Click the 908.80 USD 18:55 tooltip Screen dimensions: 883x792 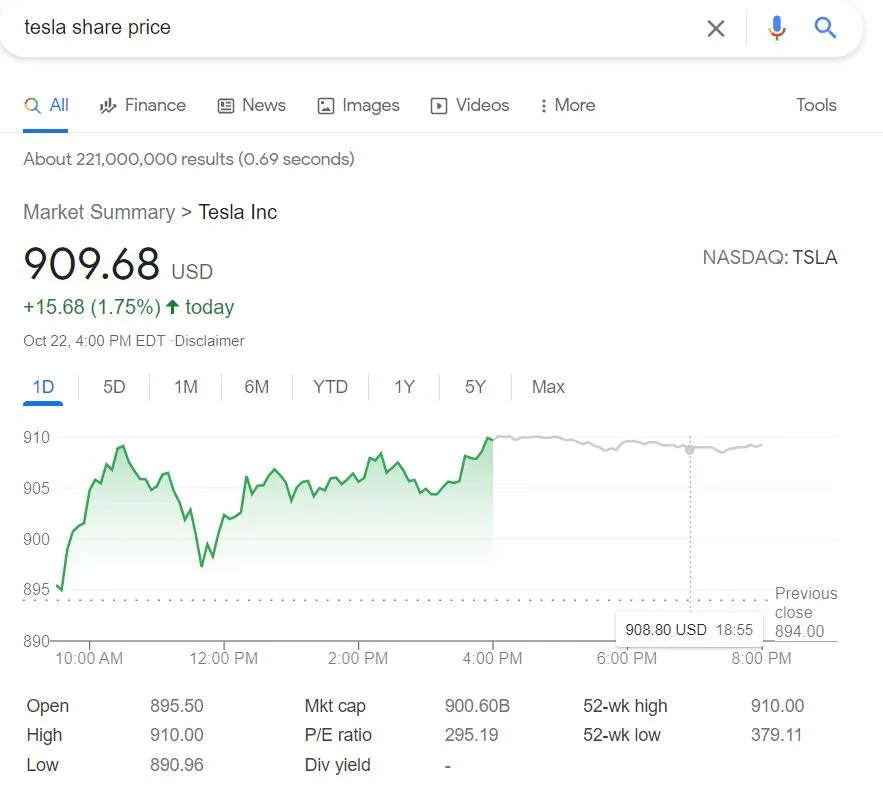[689, 630]
